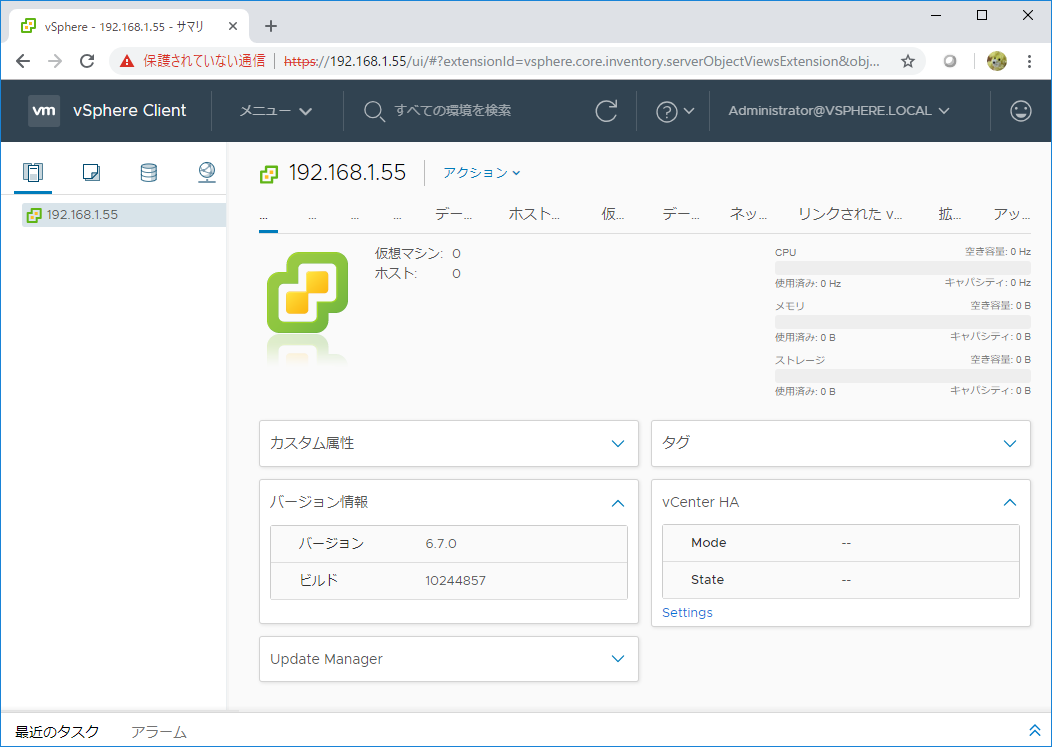The width and height of the screenshot is (1052, 747).
Task: Click the smiley feedback icon
Action: tap(1020, 111)
